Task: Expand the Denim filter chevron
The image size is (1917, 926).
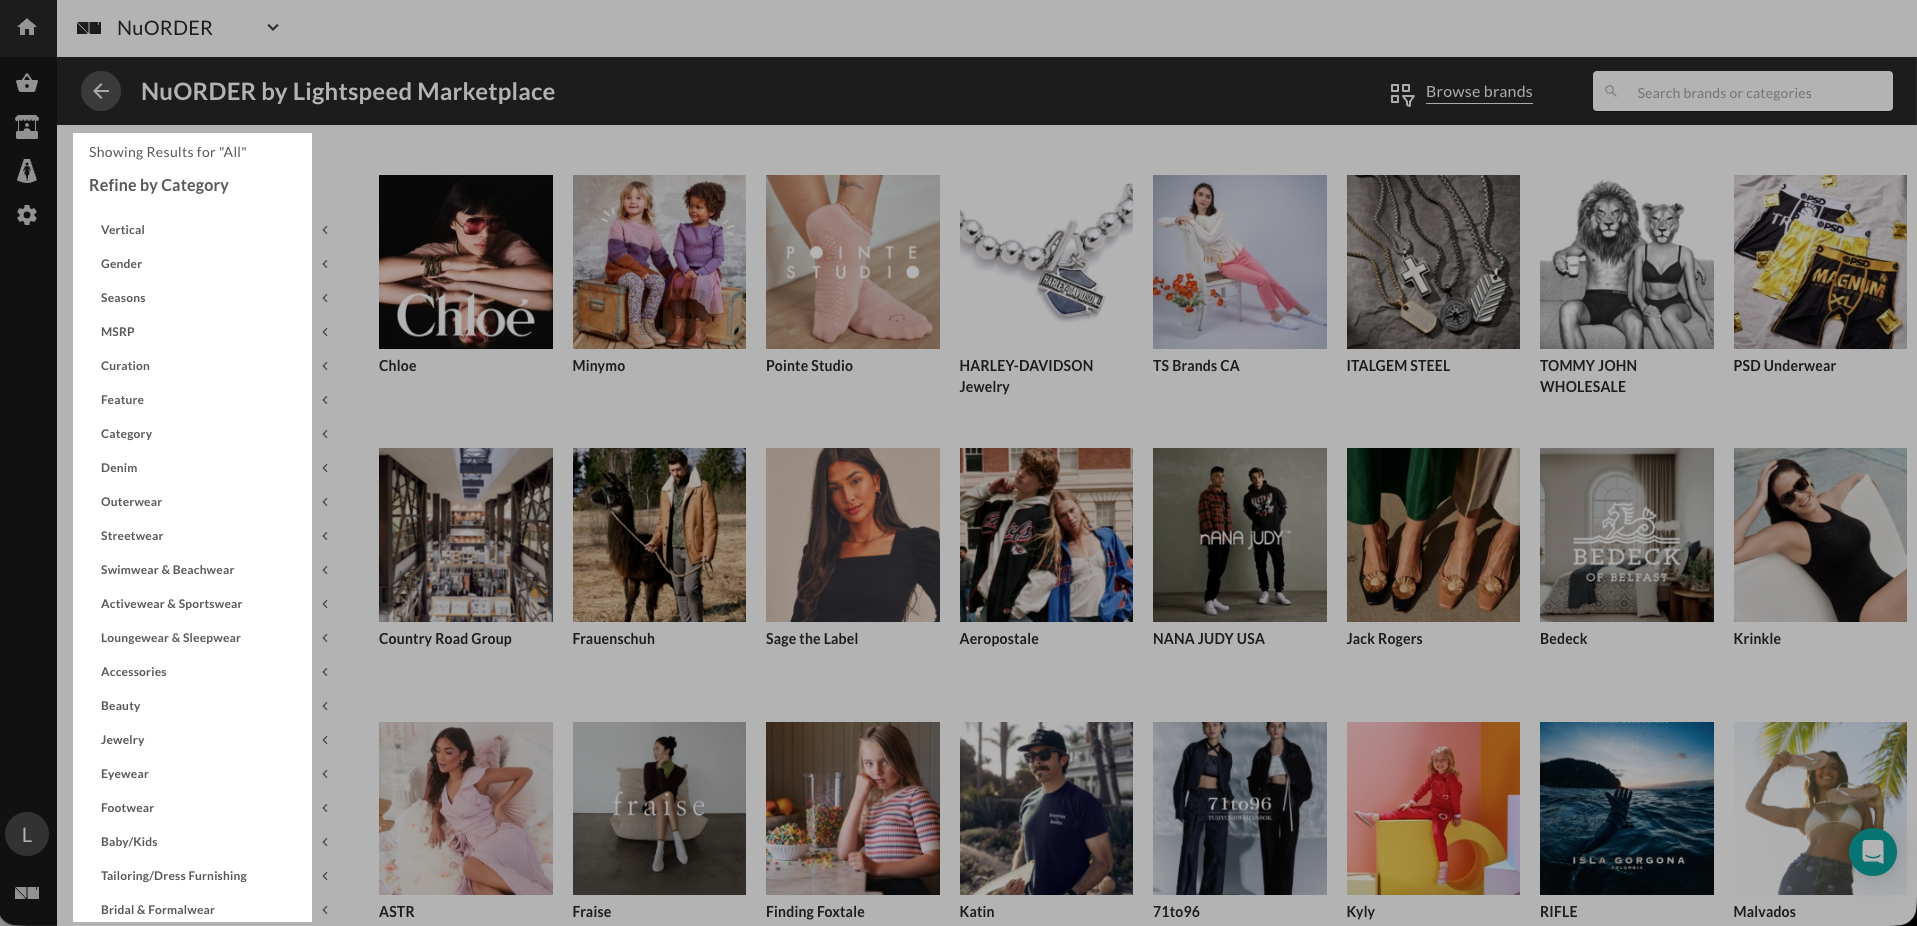Action: [x=325, y=468]
